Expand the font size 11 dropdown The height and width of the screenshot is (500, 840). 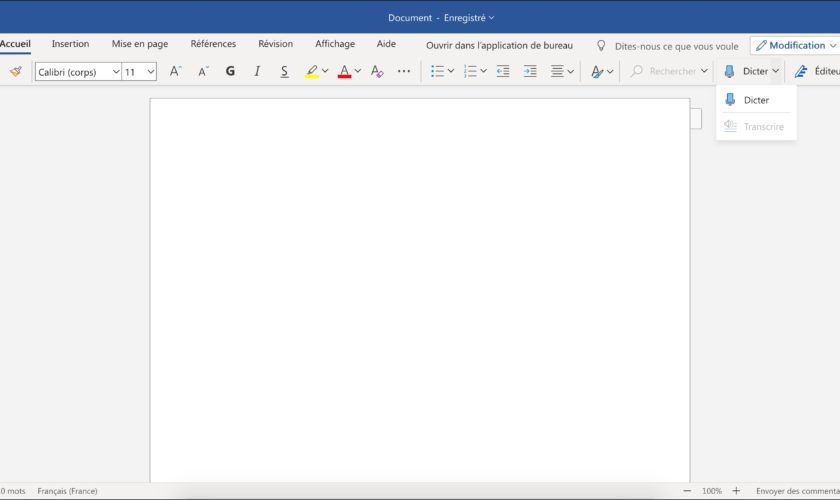point(150,72)
